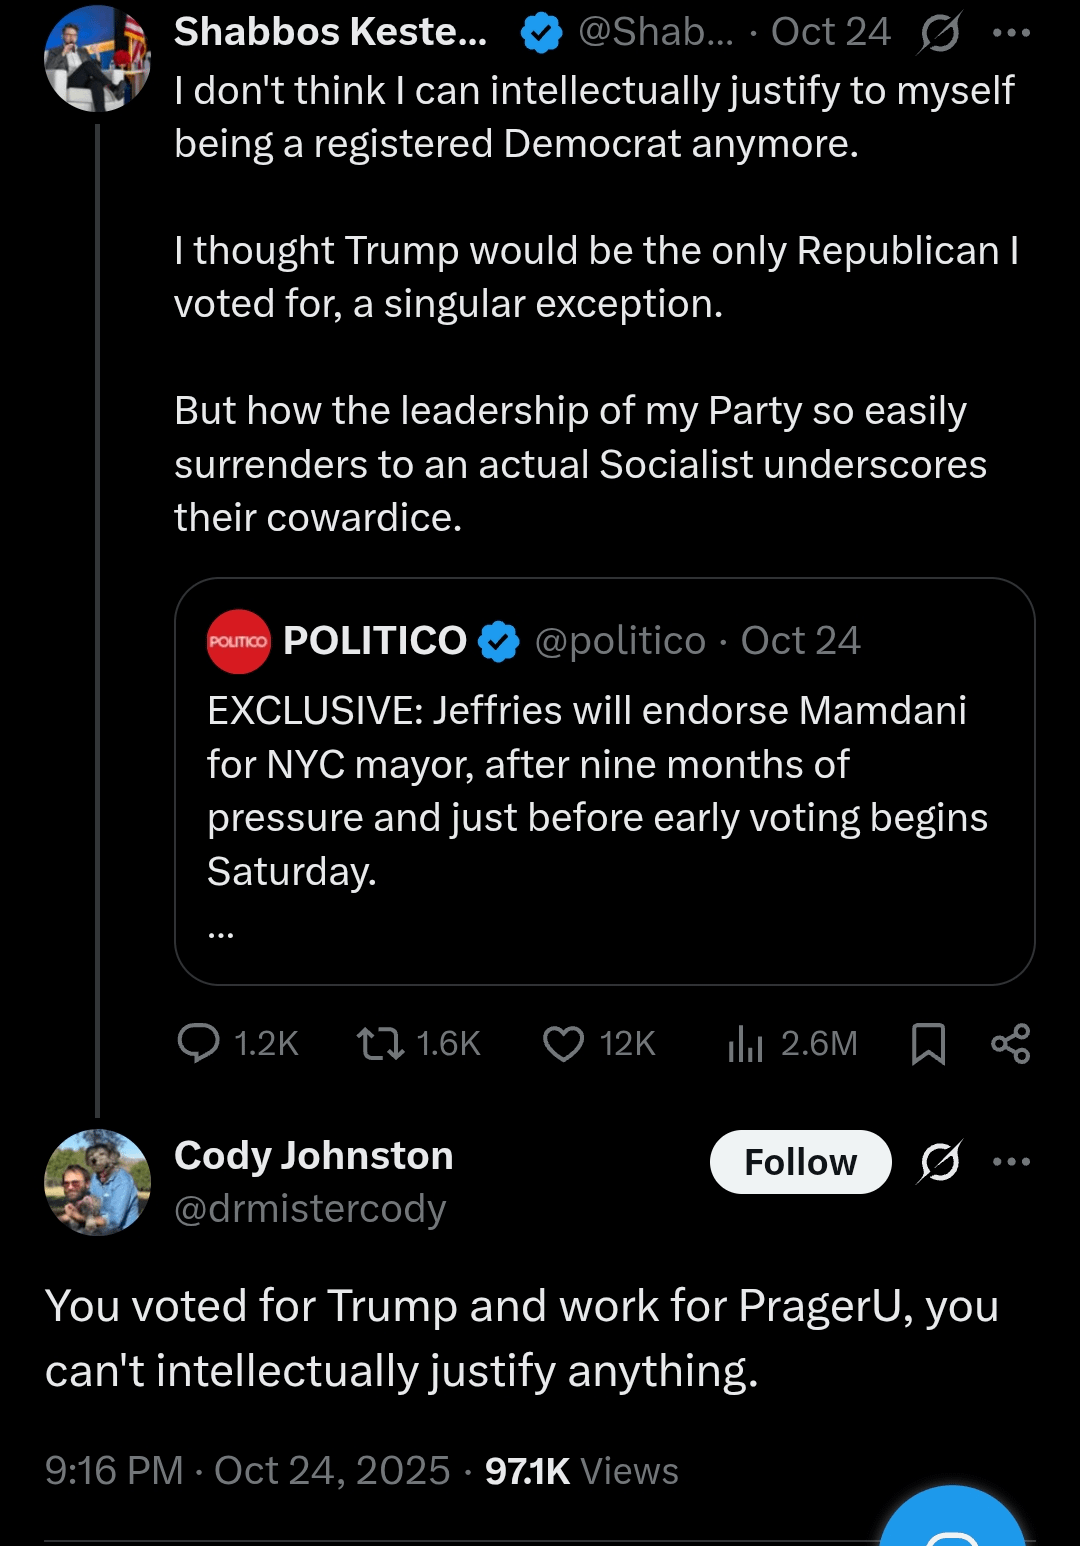Repost Shabbos Kestenbaum's post

pyautogui.click(x=381, y=1043)
